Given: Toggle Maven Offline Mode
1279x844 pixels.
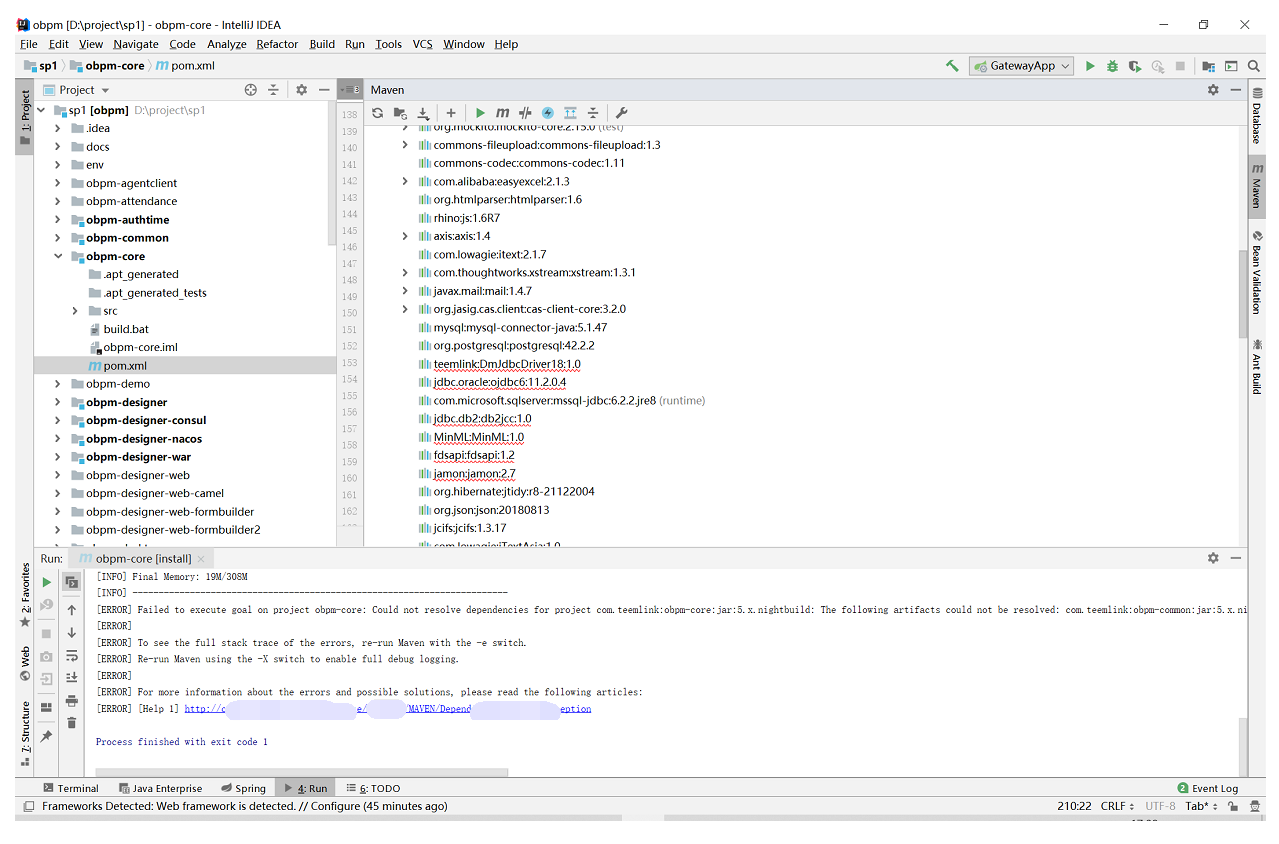Looking at the screenshot, I should 525,113.
